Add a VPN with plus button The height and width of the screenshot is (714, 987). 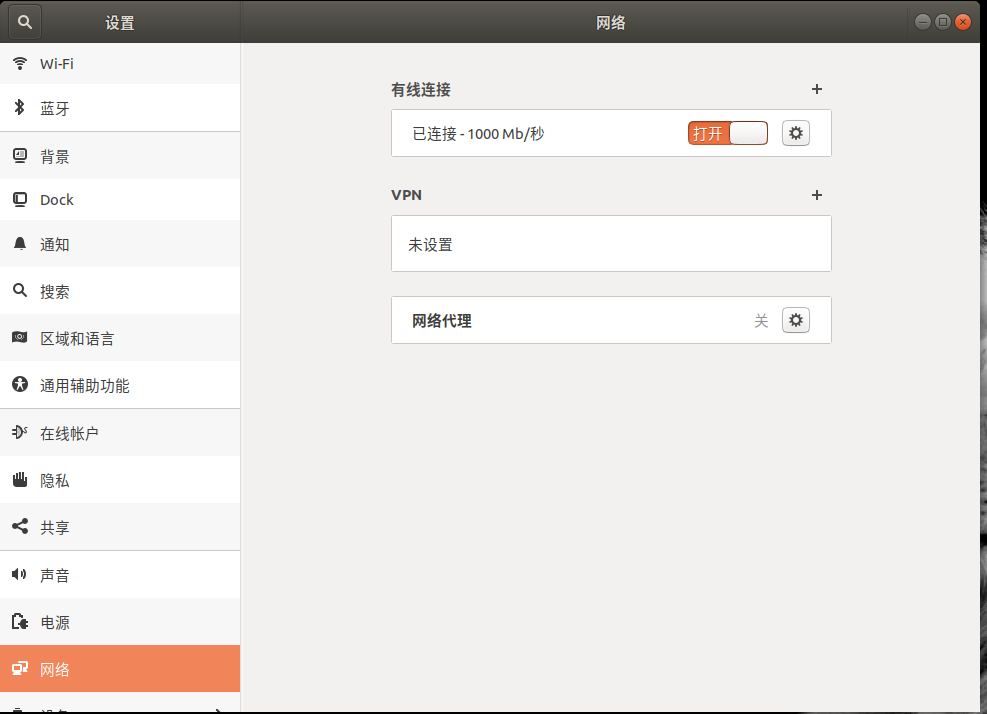[x=816, y=195]
